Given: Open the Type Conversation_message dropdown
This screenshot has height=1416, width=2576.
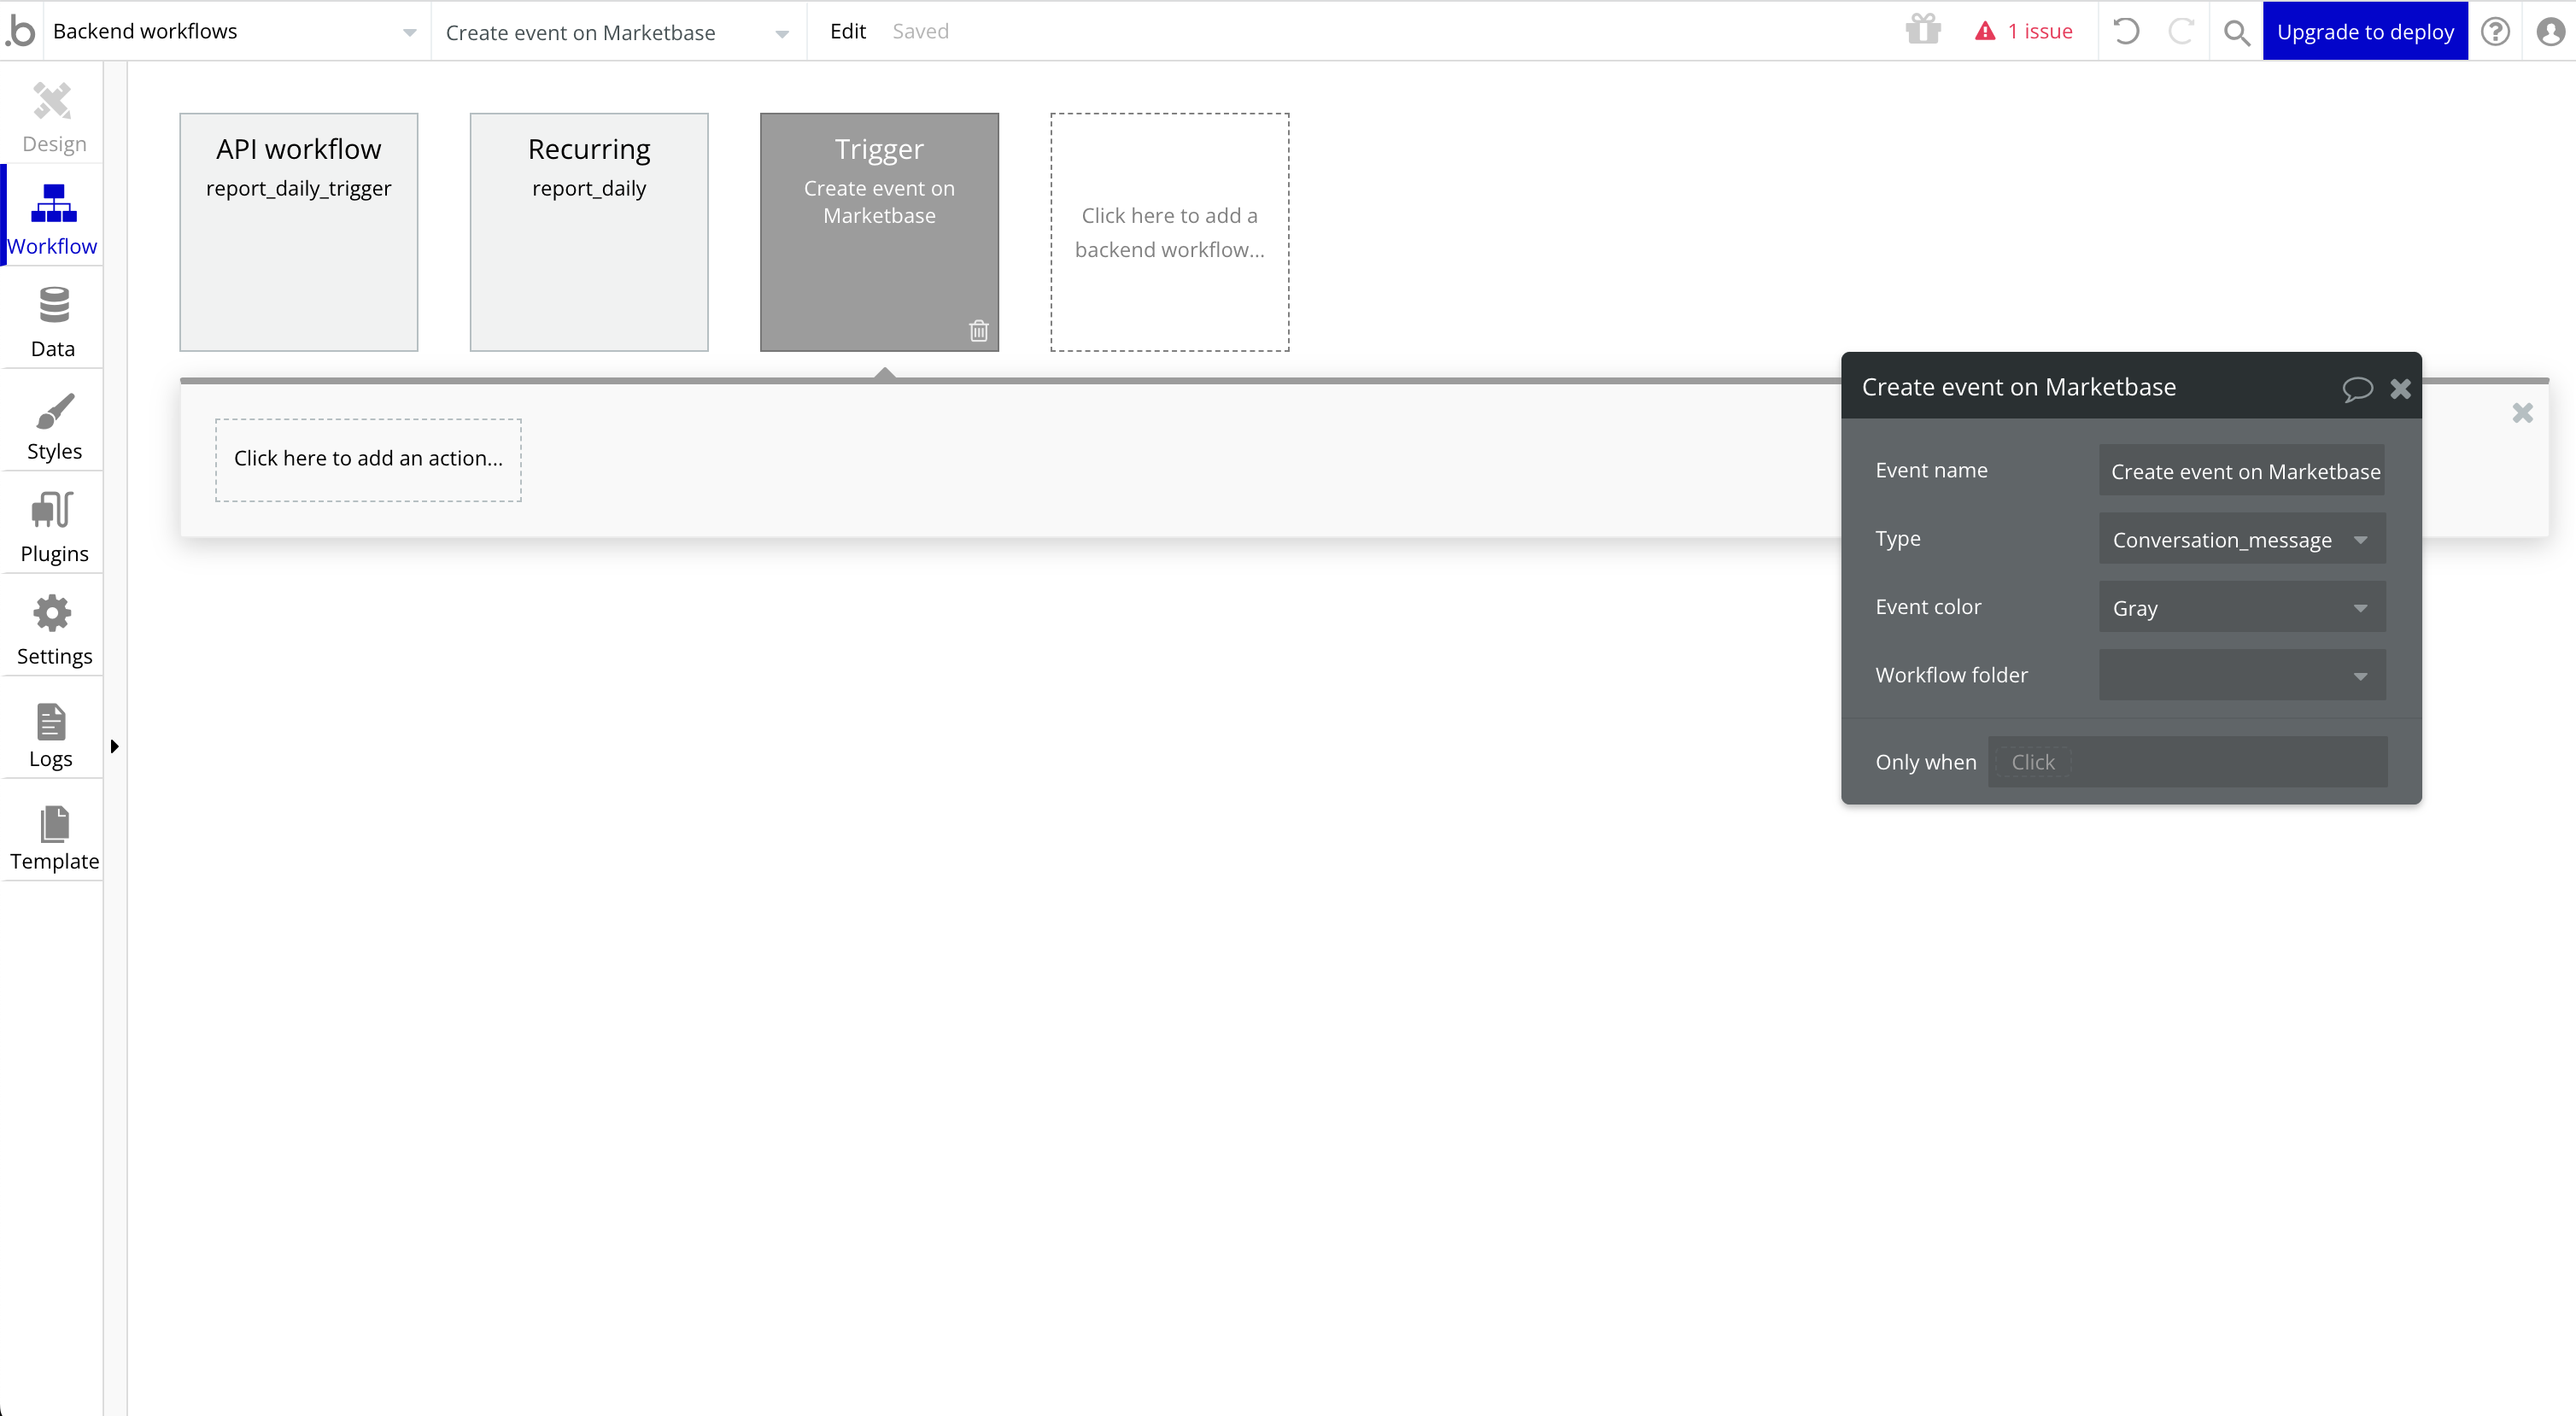Looking at the screenshot, I should click(x=2241, y=540).
